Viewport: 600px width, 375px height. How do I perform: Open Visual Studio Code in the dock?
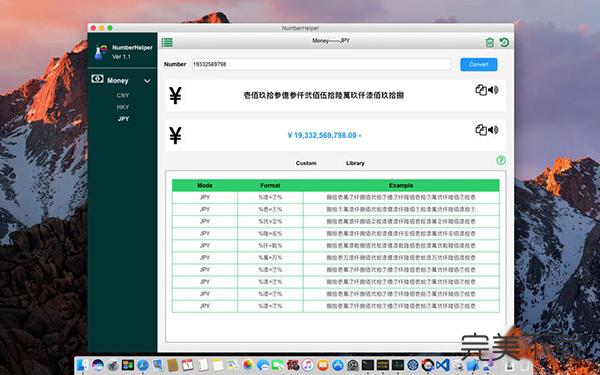coord(443,365)
